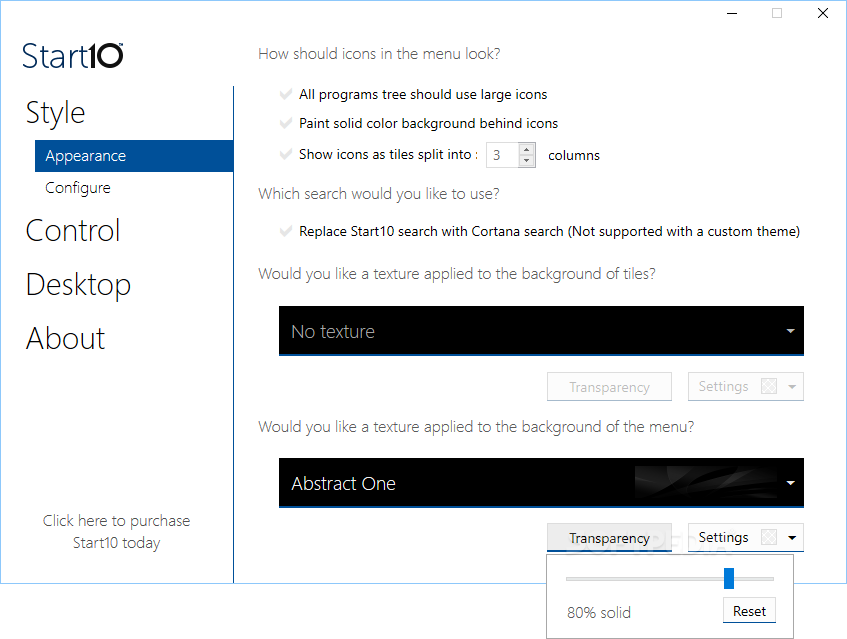The image size is (847, 639).
Task: Click the menu Transparency button
Action: [x=609, y=538]
